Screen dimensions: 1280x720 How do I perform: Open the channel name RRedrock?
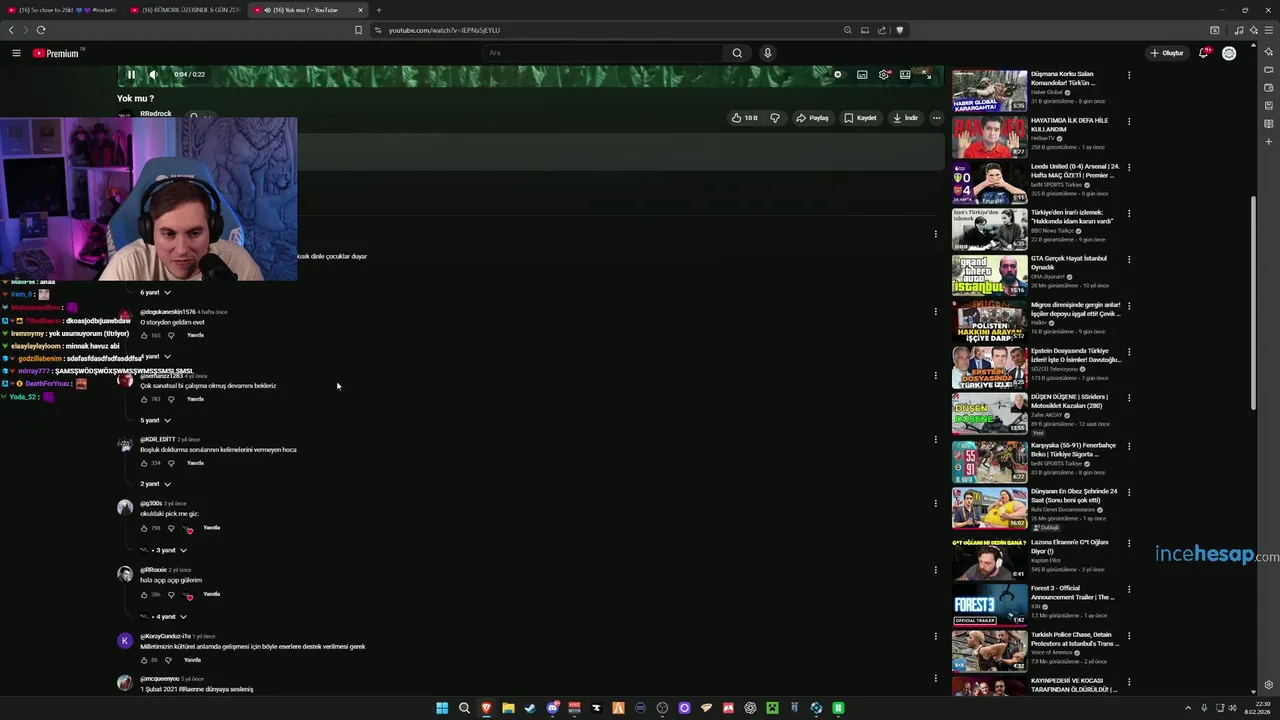click(156, 114)
